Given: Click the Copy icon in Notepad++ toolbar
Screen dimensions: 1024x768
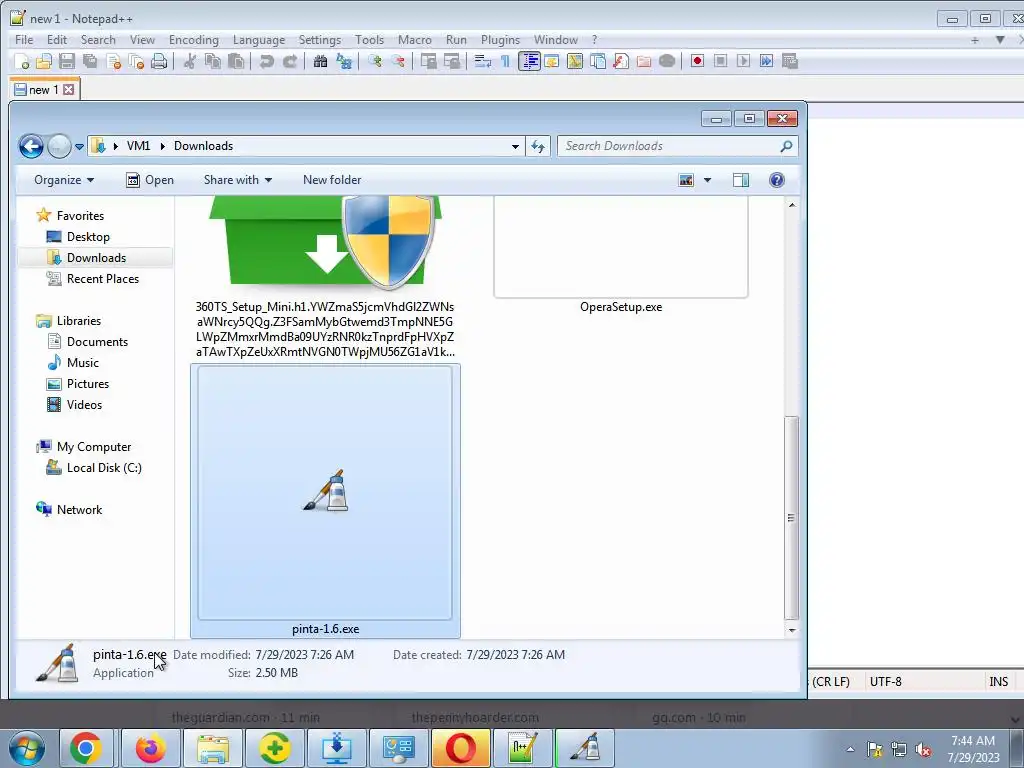Looking at the screenshot, I should coord(213,61).
